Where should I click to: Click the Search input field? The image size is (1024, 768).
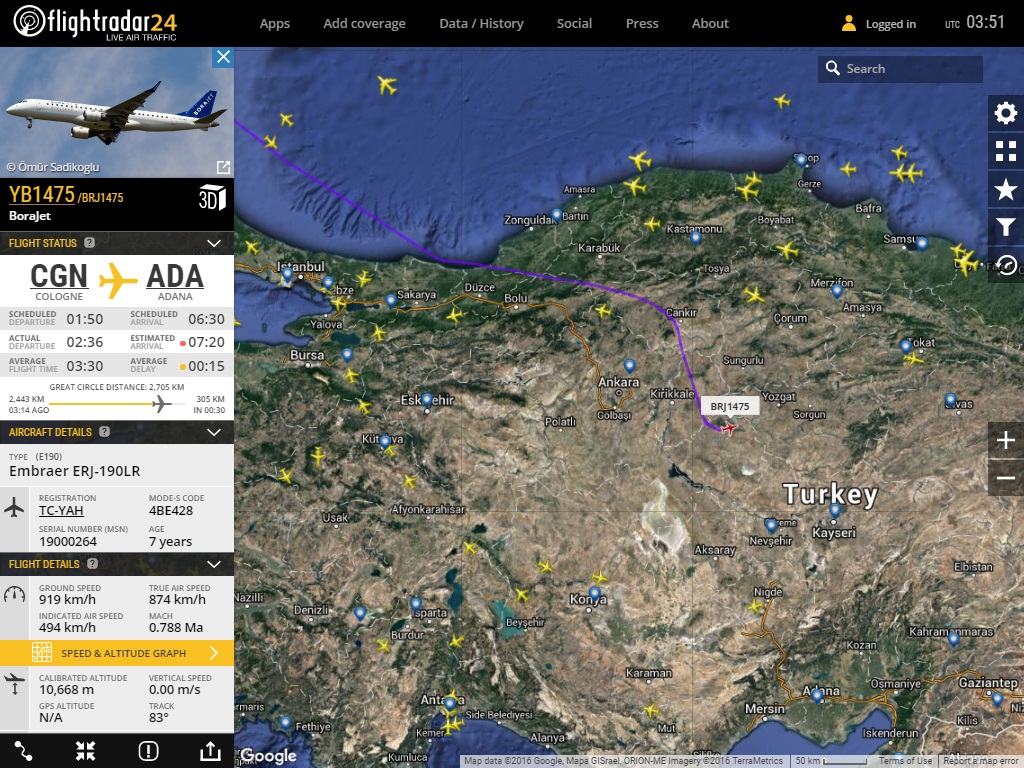(x=910, y=69)
